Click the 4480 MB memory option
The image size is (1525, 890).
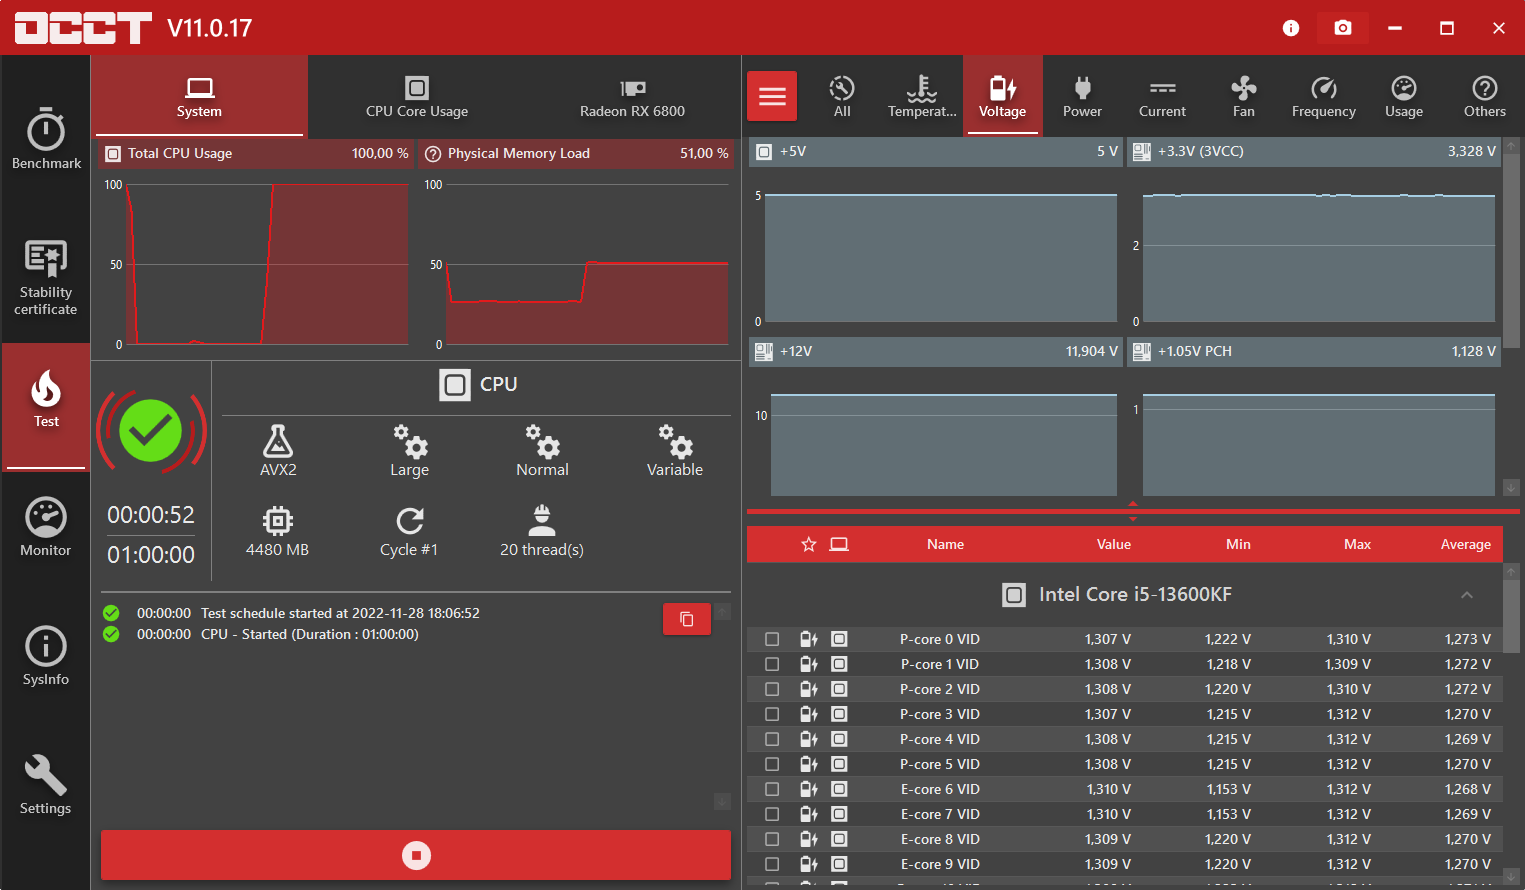(277, 532)
